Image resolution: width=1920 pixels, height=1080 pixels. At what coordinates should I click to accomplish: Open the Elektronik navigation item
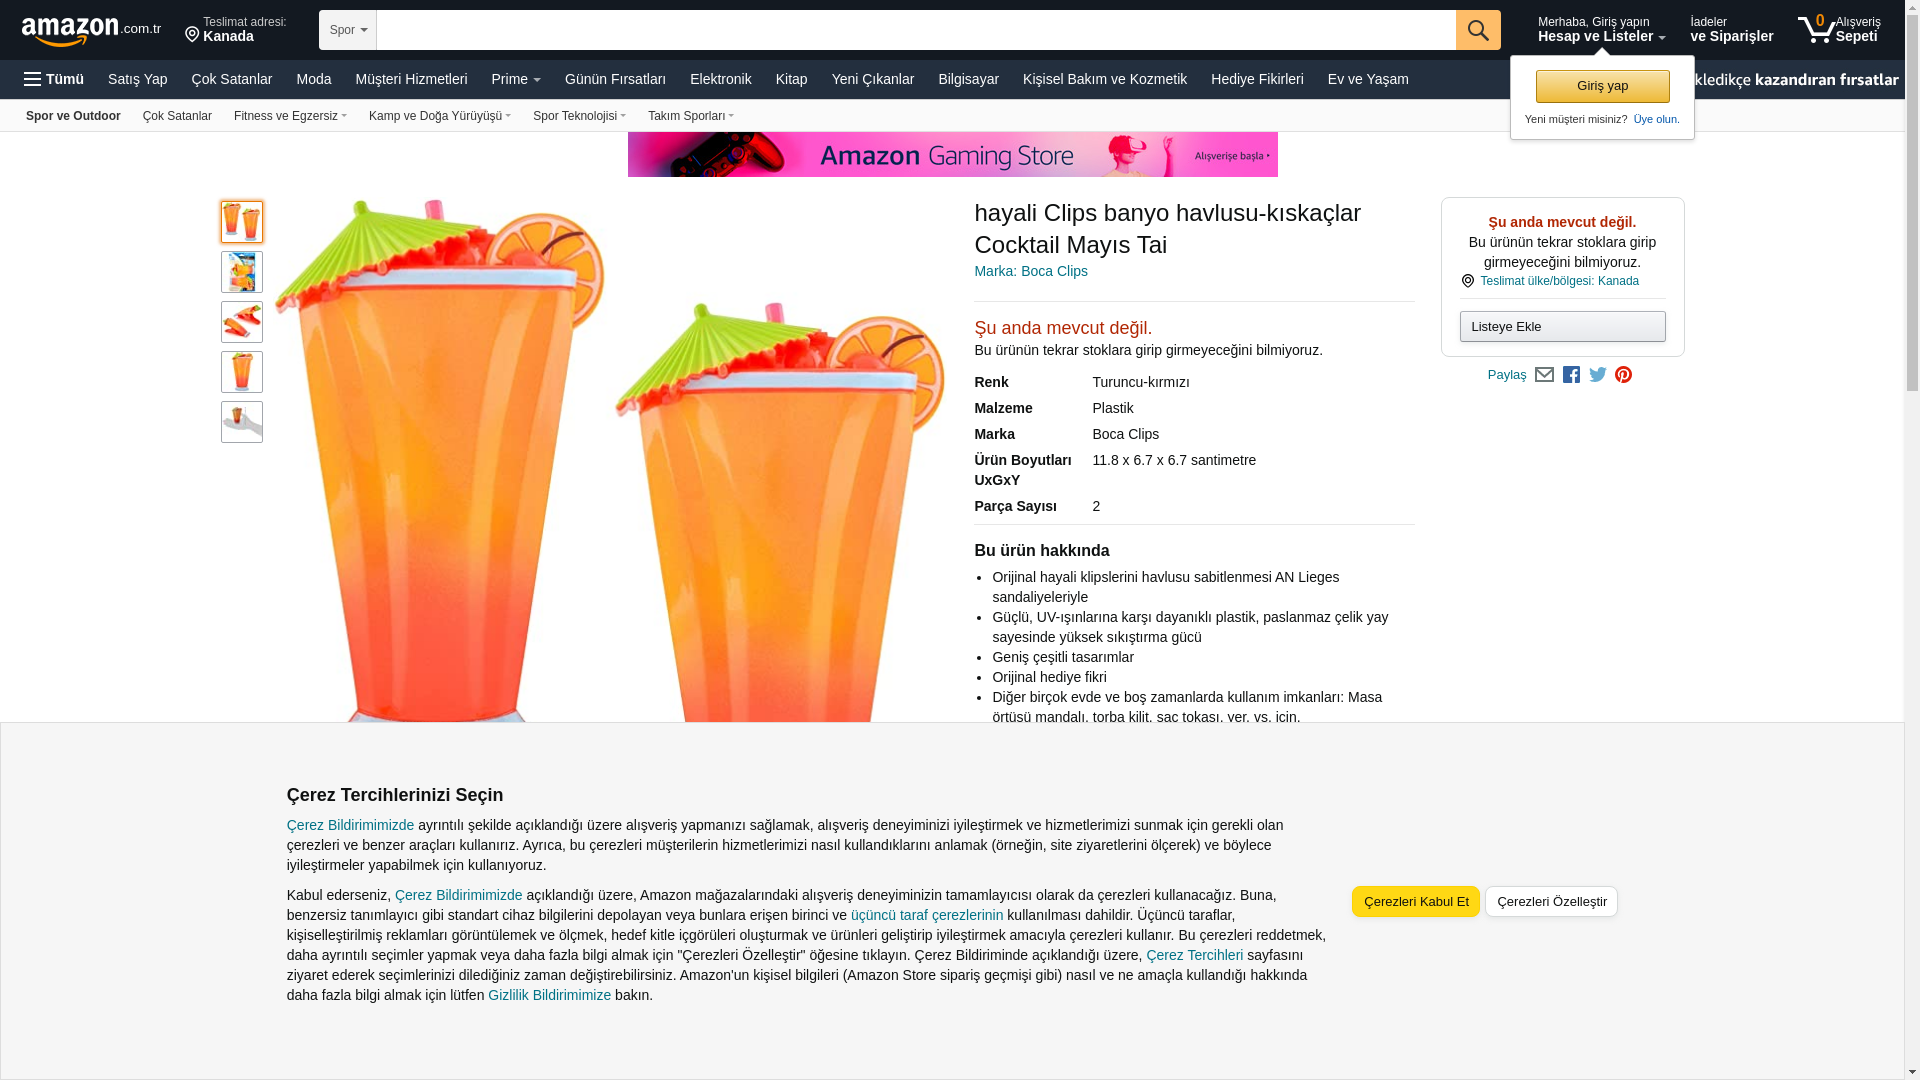pyautogui.click(x=720, y=79)
